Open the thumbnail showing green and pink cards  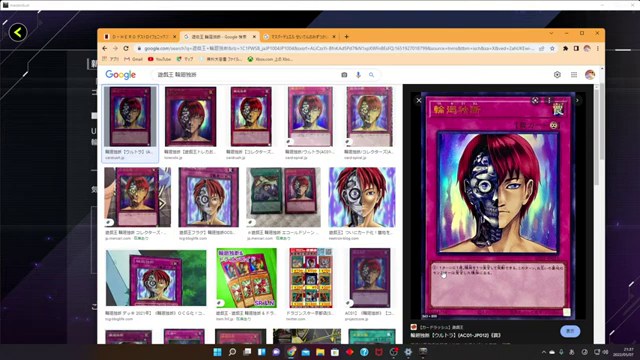(283, 197)
